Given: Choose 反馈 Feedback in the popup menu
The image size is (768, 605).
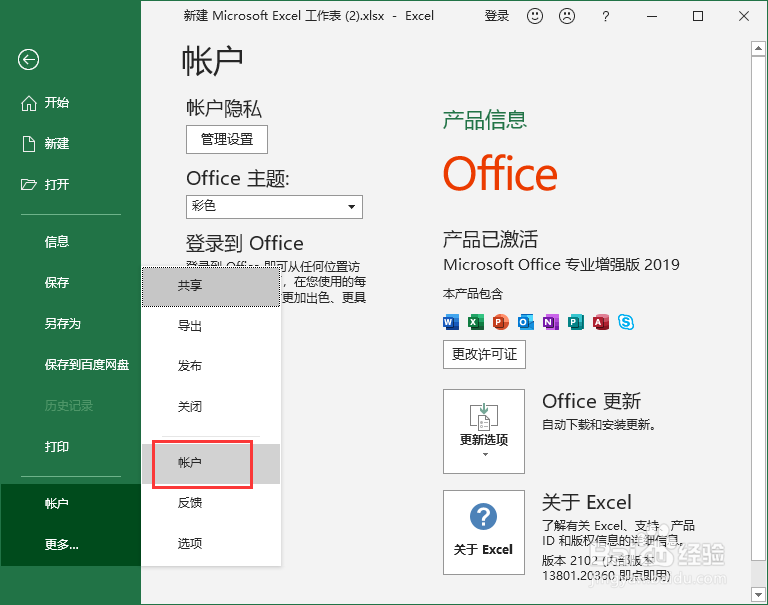Looking at the screenshot, I should pyautogui.click(x=211, y=503).
